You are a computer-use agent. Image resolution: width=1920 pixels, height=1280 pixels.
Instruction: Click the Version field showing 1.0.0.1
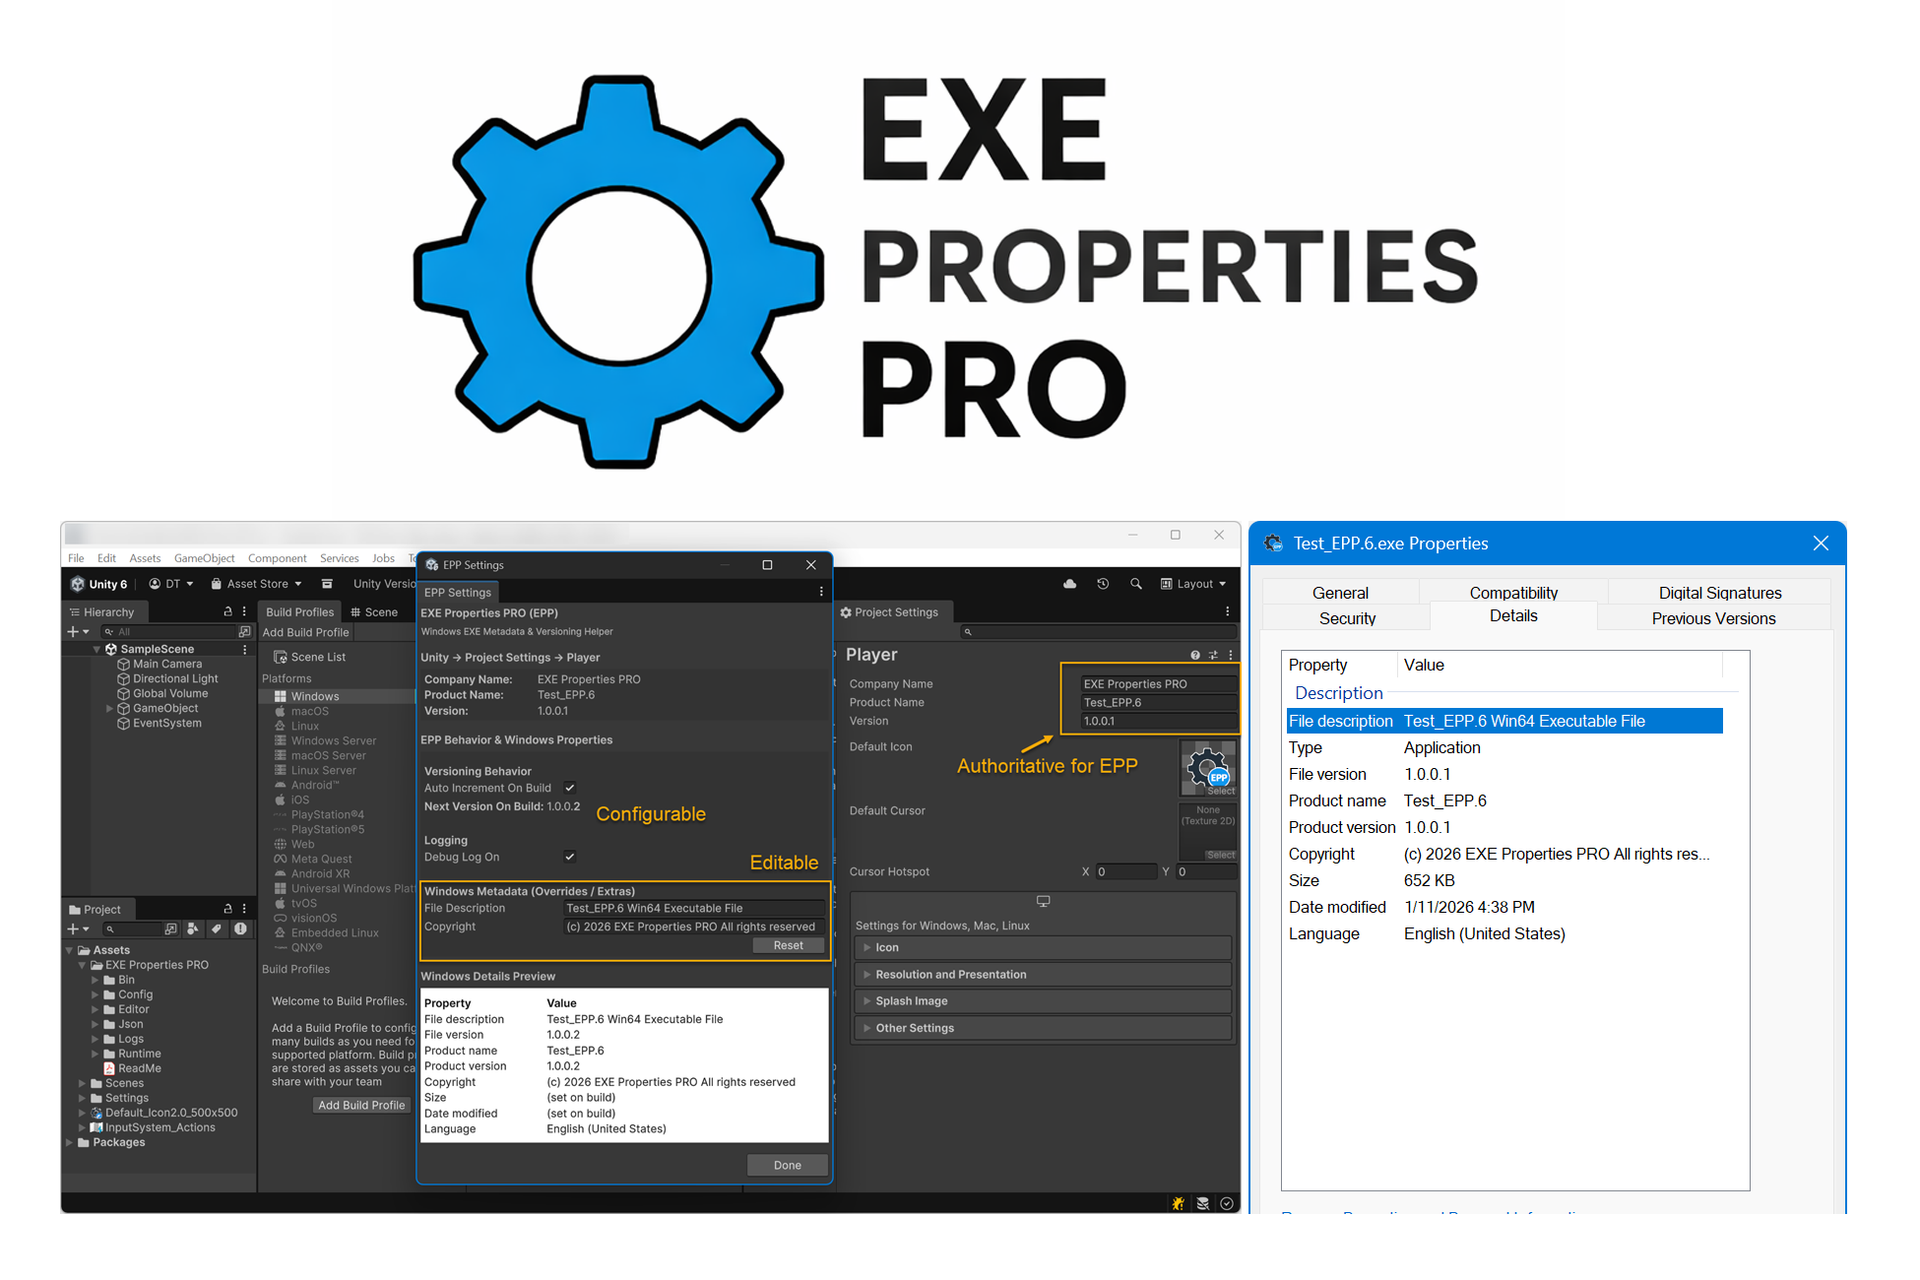coord(1157,720)
